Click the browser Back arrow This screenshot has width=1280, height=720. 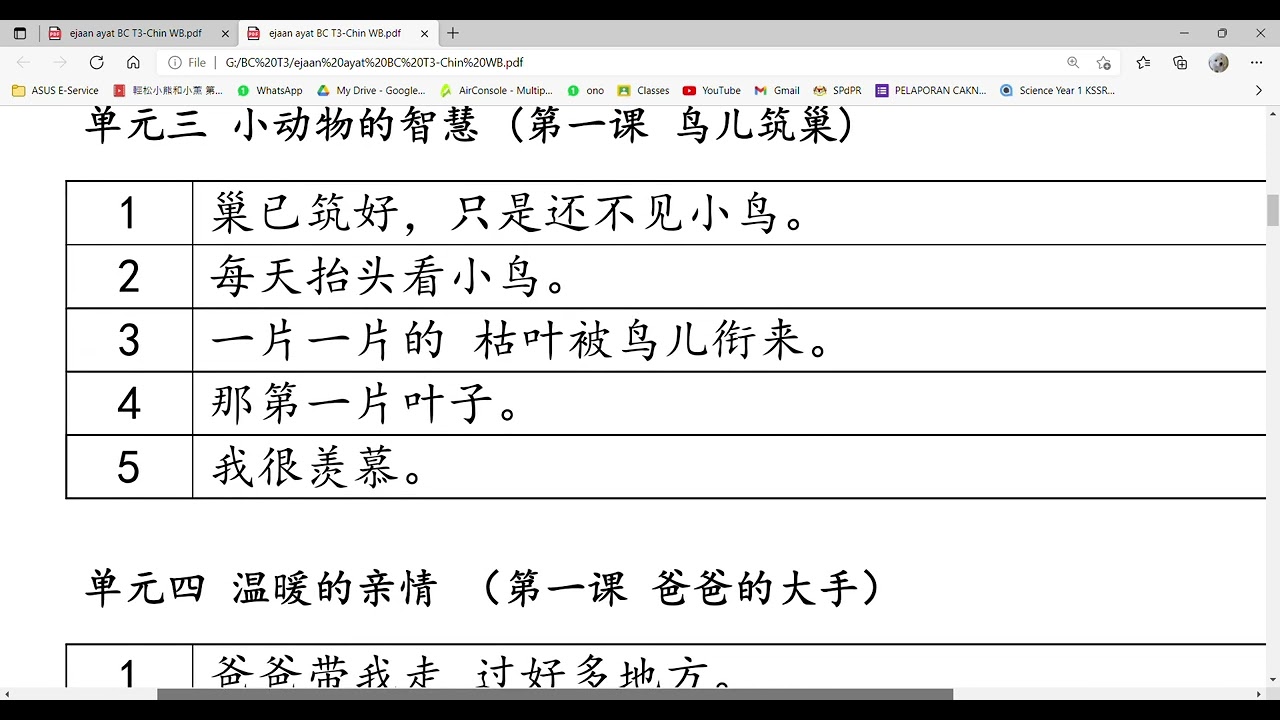[24, 62]
